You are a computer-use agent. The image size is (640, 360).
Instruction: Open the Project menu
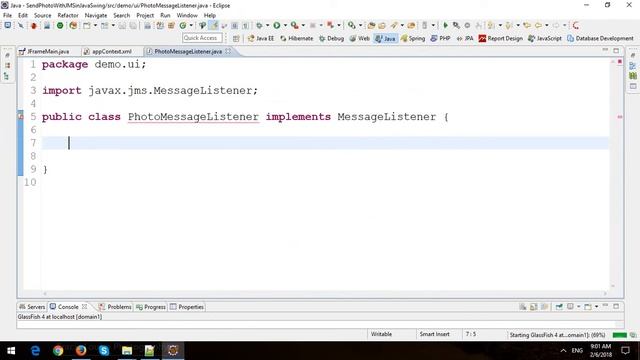click(145, 15)
